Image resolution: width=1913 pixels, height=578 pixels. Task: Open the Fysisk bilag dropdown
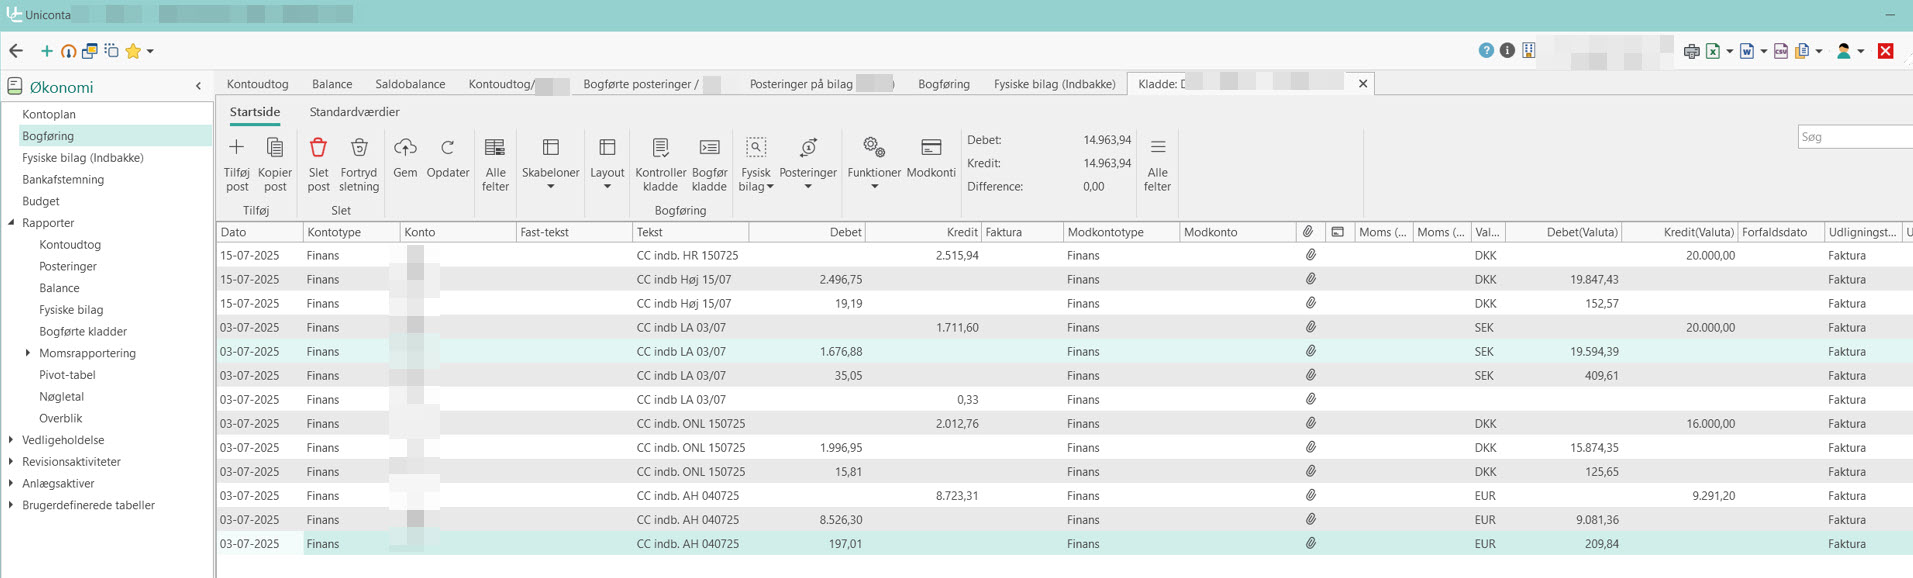756,165
